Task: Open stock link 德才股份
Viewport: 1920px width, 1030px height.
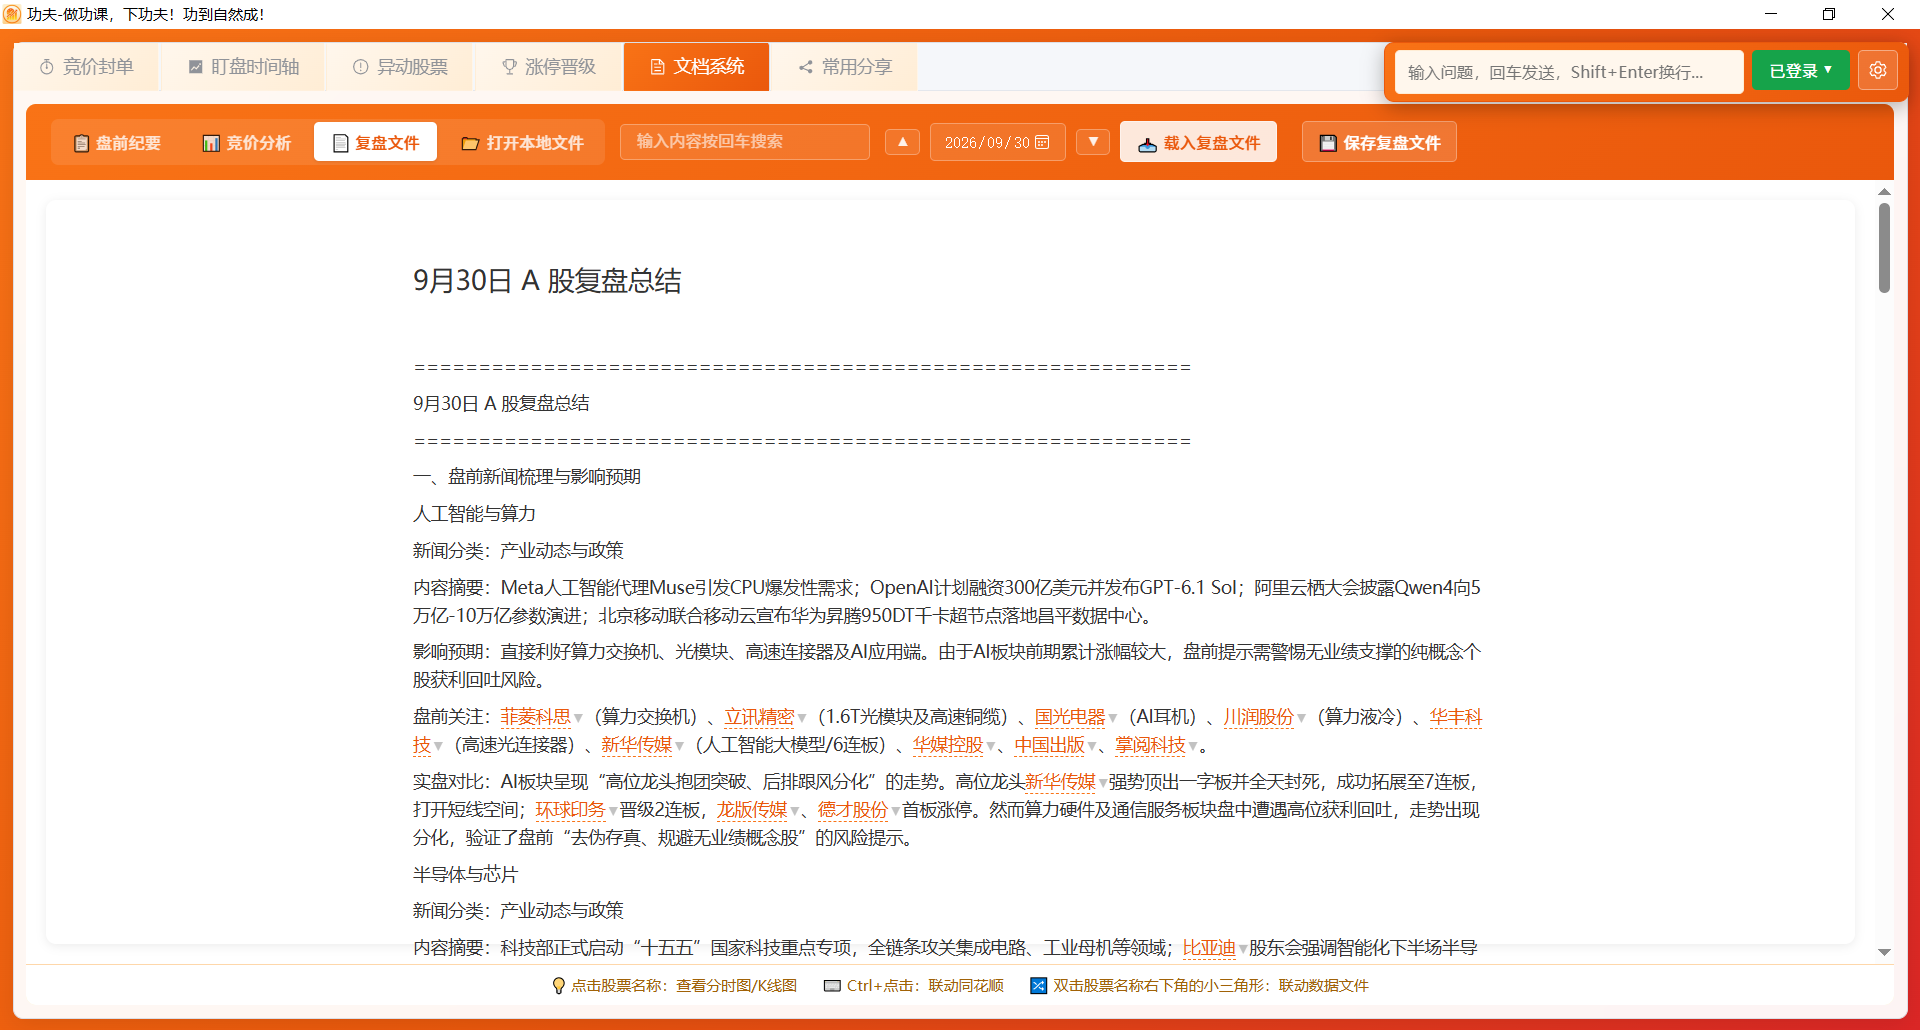Action: tap(853, 810)
